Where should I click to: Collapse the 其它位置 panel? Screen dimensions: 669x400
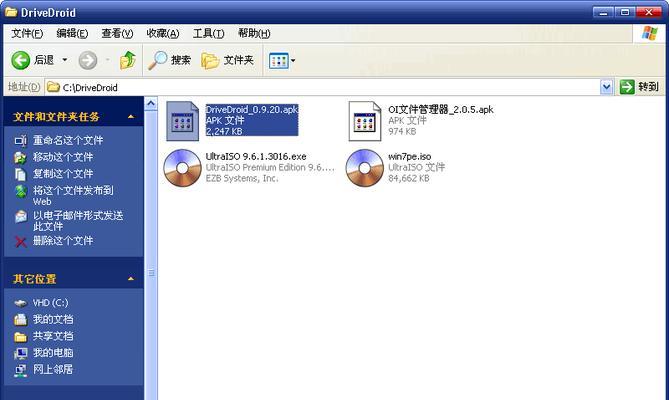click(x=131, y=279)
